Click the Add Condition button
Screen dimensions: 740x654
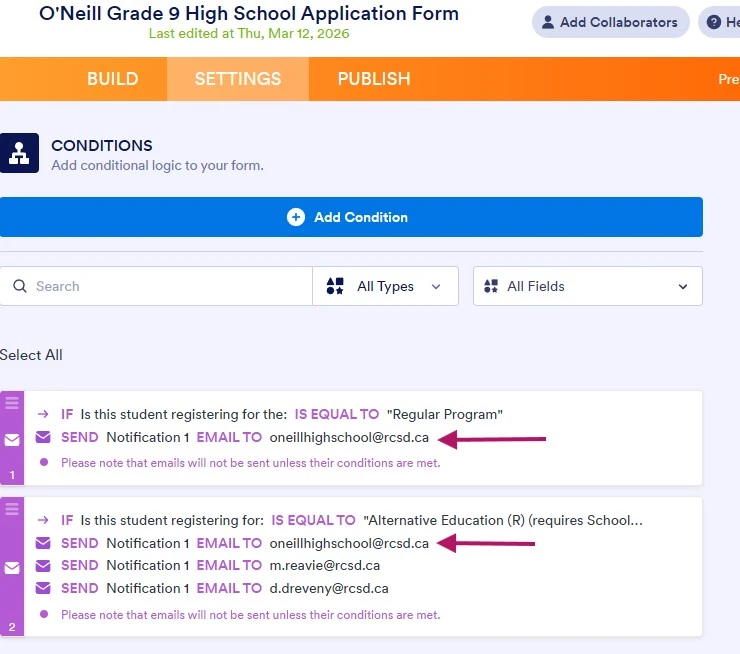point(351,217)
